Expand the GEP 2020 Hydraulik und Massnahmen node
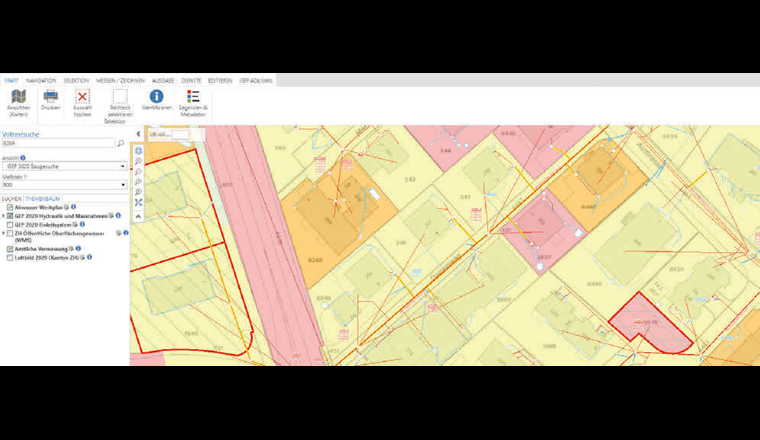This screenshot has height=440, width=760. tap(3, 216)
